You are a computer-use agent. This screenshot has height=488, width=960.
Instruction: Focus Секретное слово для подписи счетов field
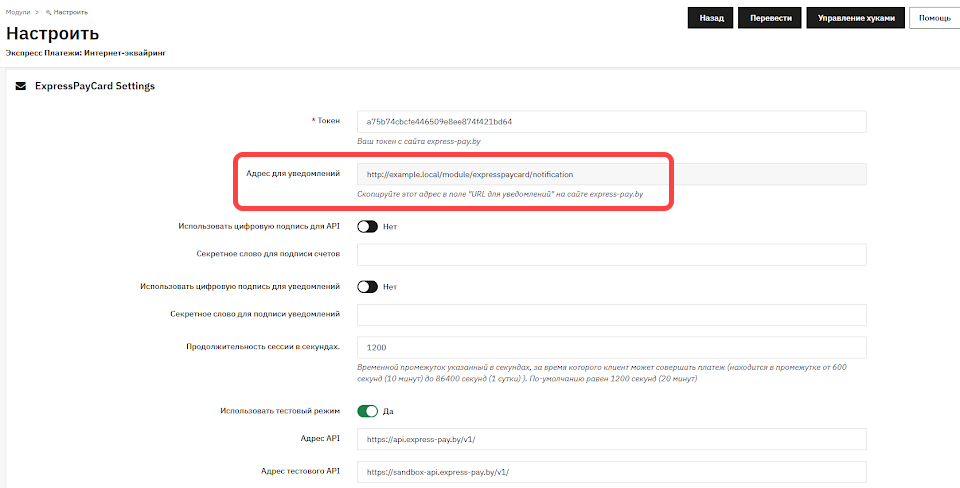[x=612, y=255]
